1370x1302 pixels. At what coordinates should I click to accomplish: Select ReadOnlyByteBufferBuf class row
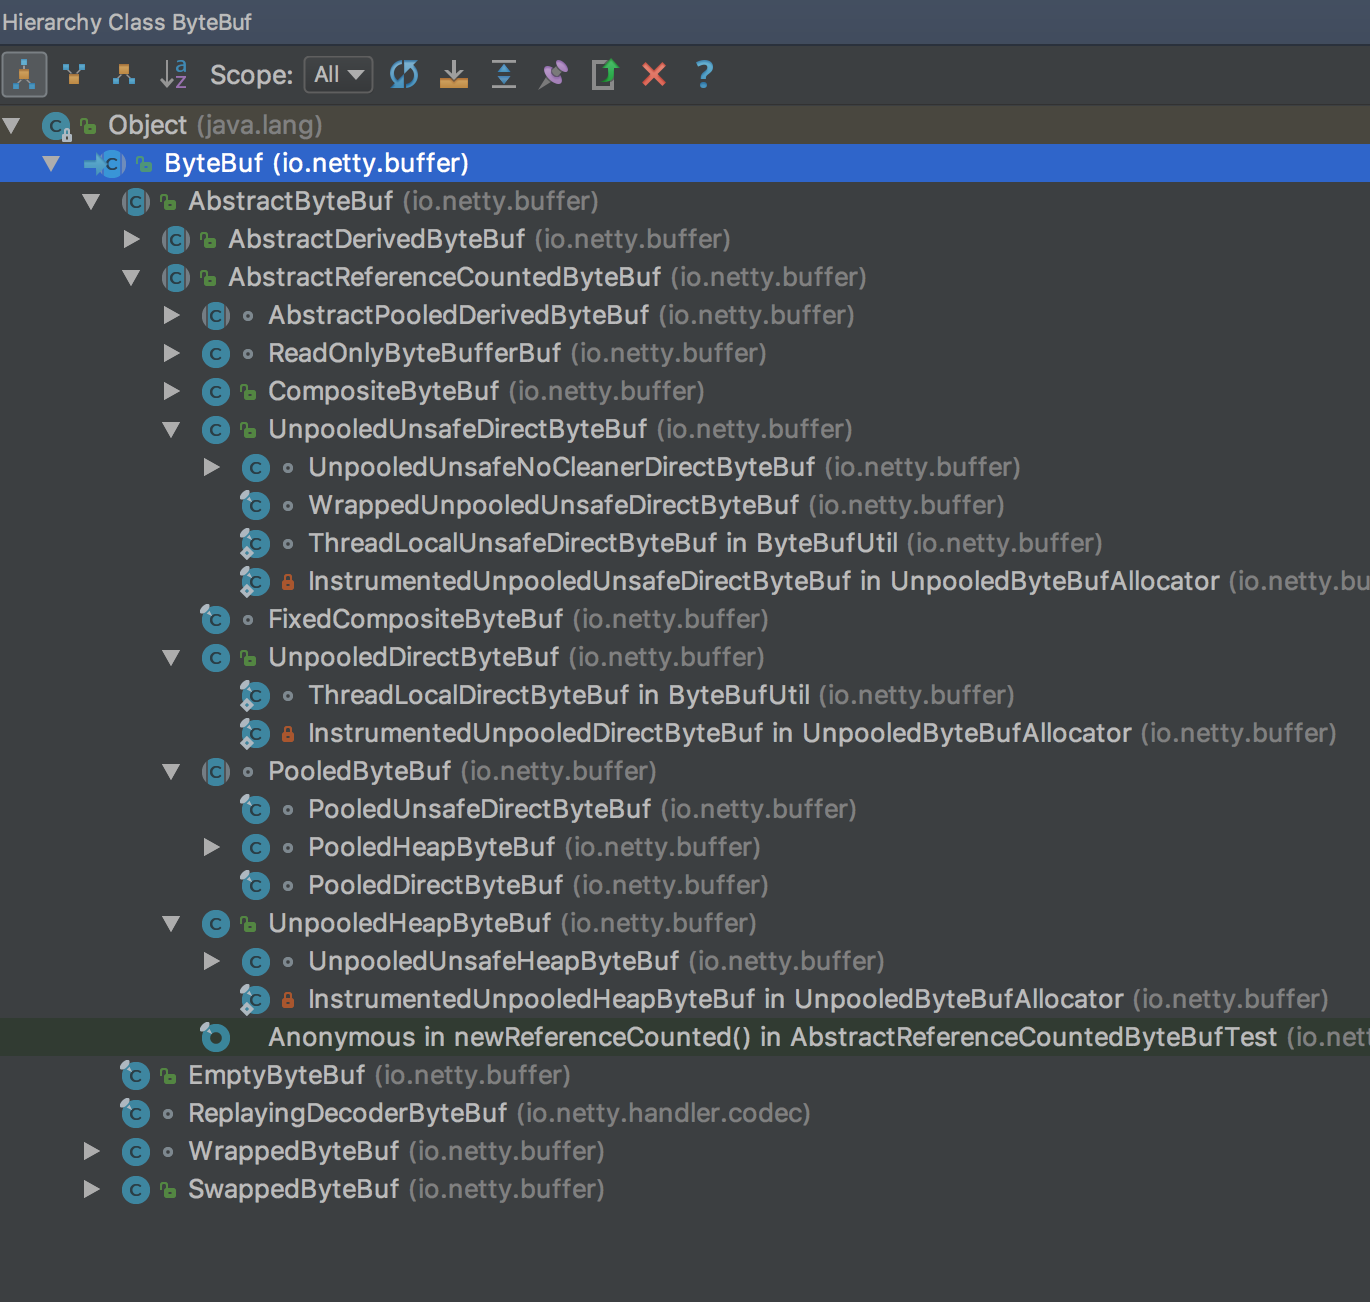point(685,353)
